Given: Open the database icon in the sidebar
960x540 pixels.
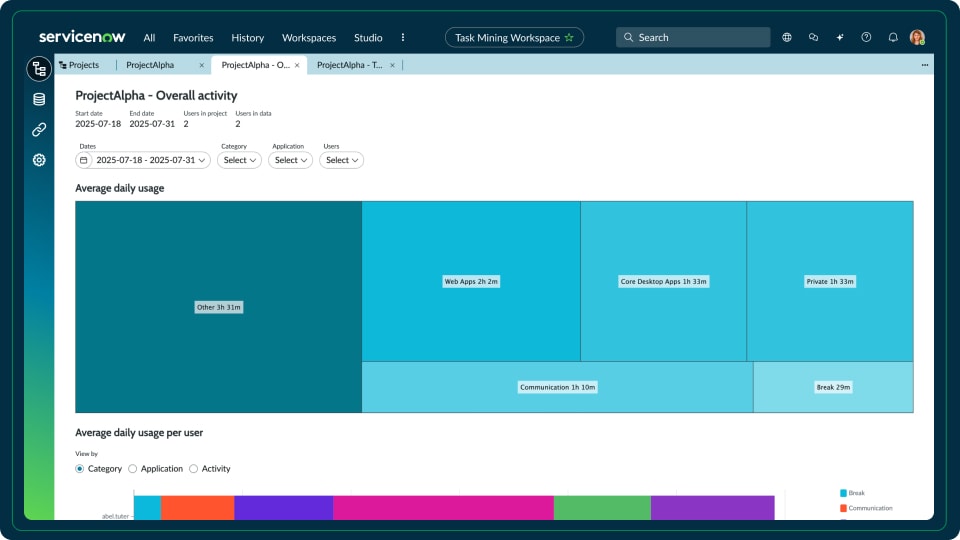Looking at the screenshot, I should (39, 99).
